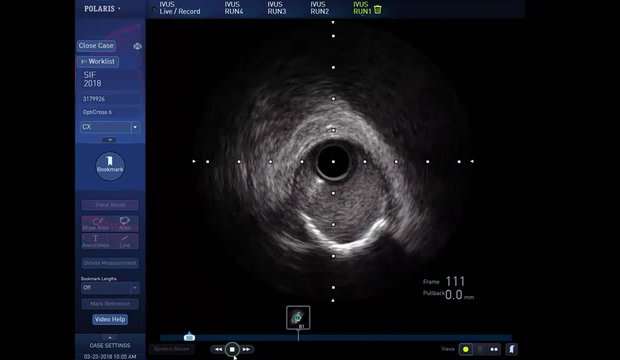Viewport: 620px width, 360px height.
Task: Switch to dual-dot side-by-side view
Action: coord(494,349)
